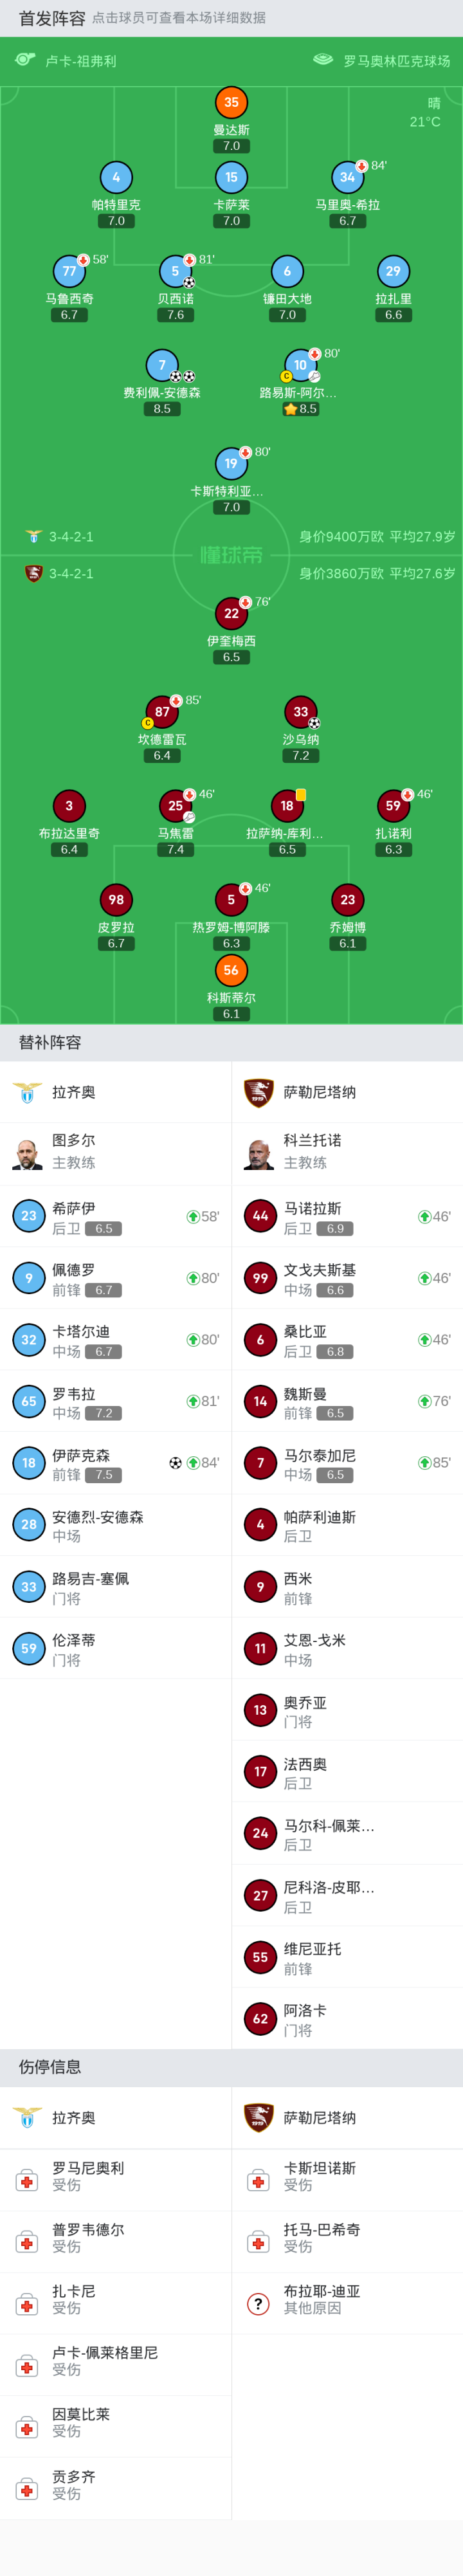
Task: Click the stadium icon beside 罗马奥林匹克球场
Action: pos(323,60)
